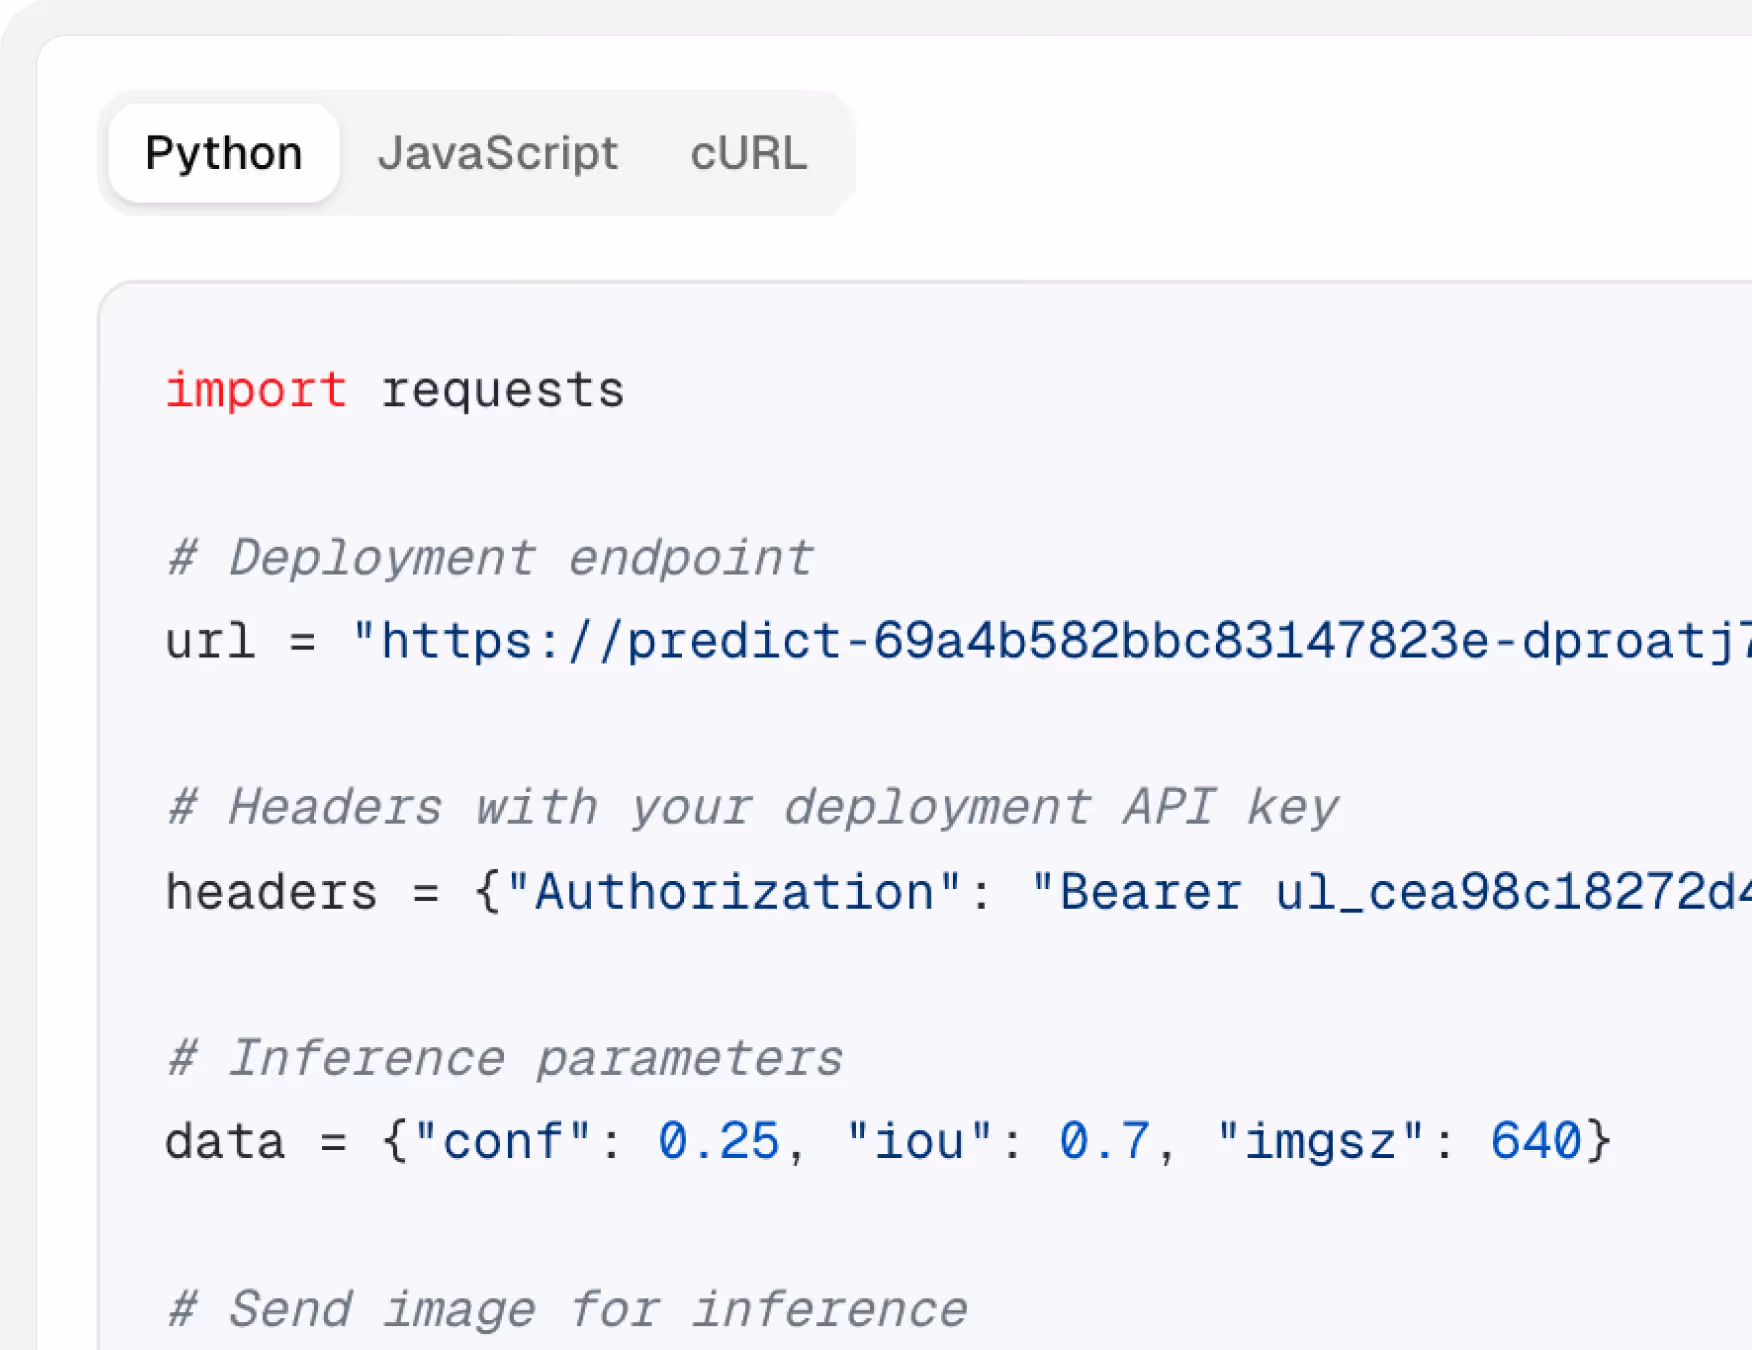Select the imgsz value 640
Viewport: 1752px width, 1350px height.
point(1540,1140)
